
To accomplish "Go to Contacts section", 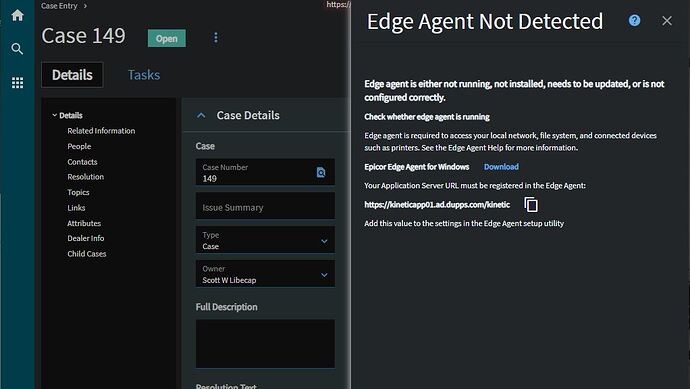I will [82, 162].
